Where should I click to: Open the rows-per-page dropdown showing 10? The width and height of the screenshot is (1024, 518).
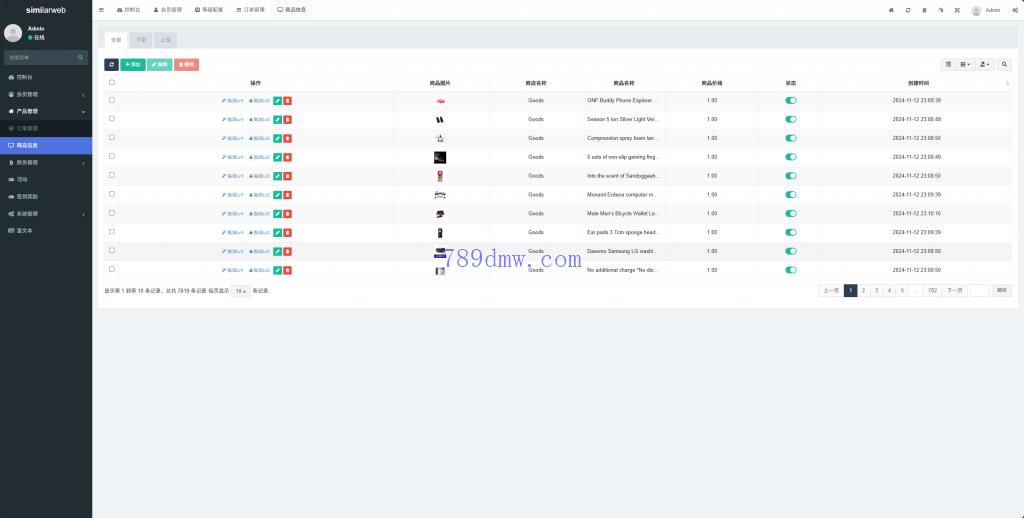pyautogui.click(x=240, y=291)
